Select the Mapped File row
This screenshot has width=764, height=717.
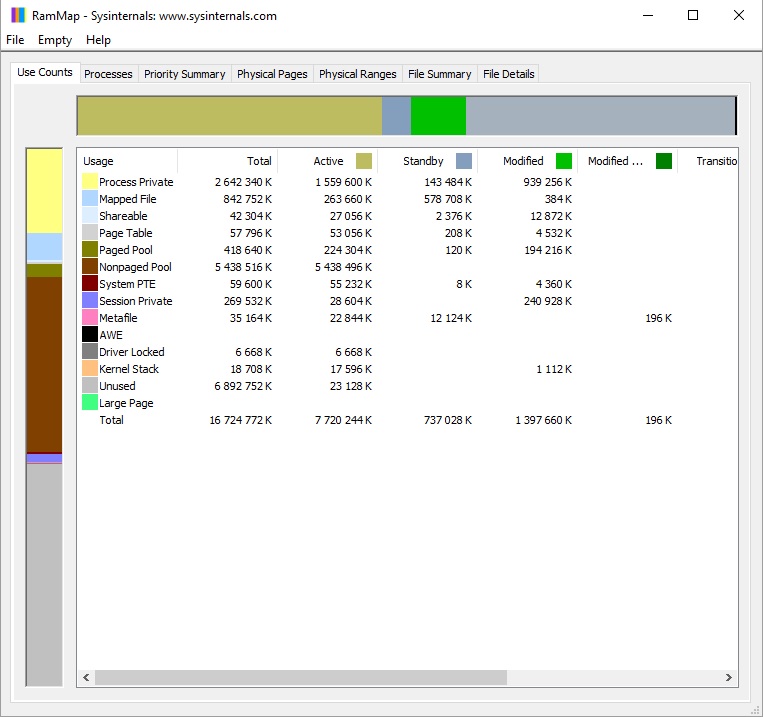point(127,199)
